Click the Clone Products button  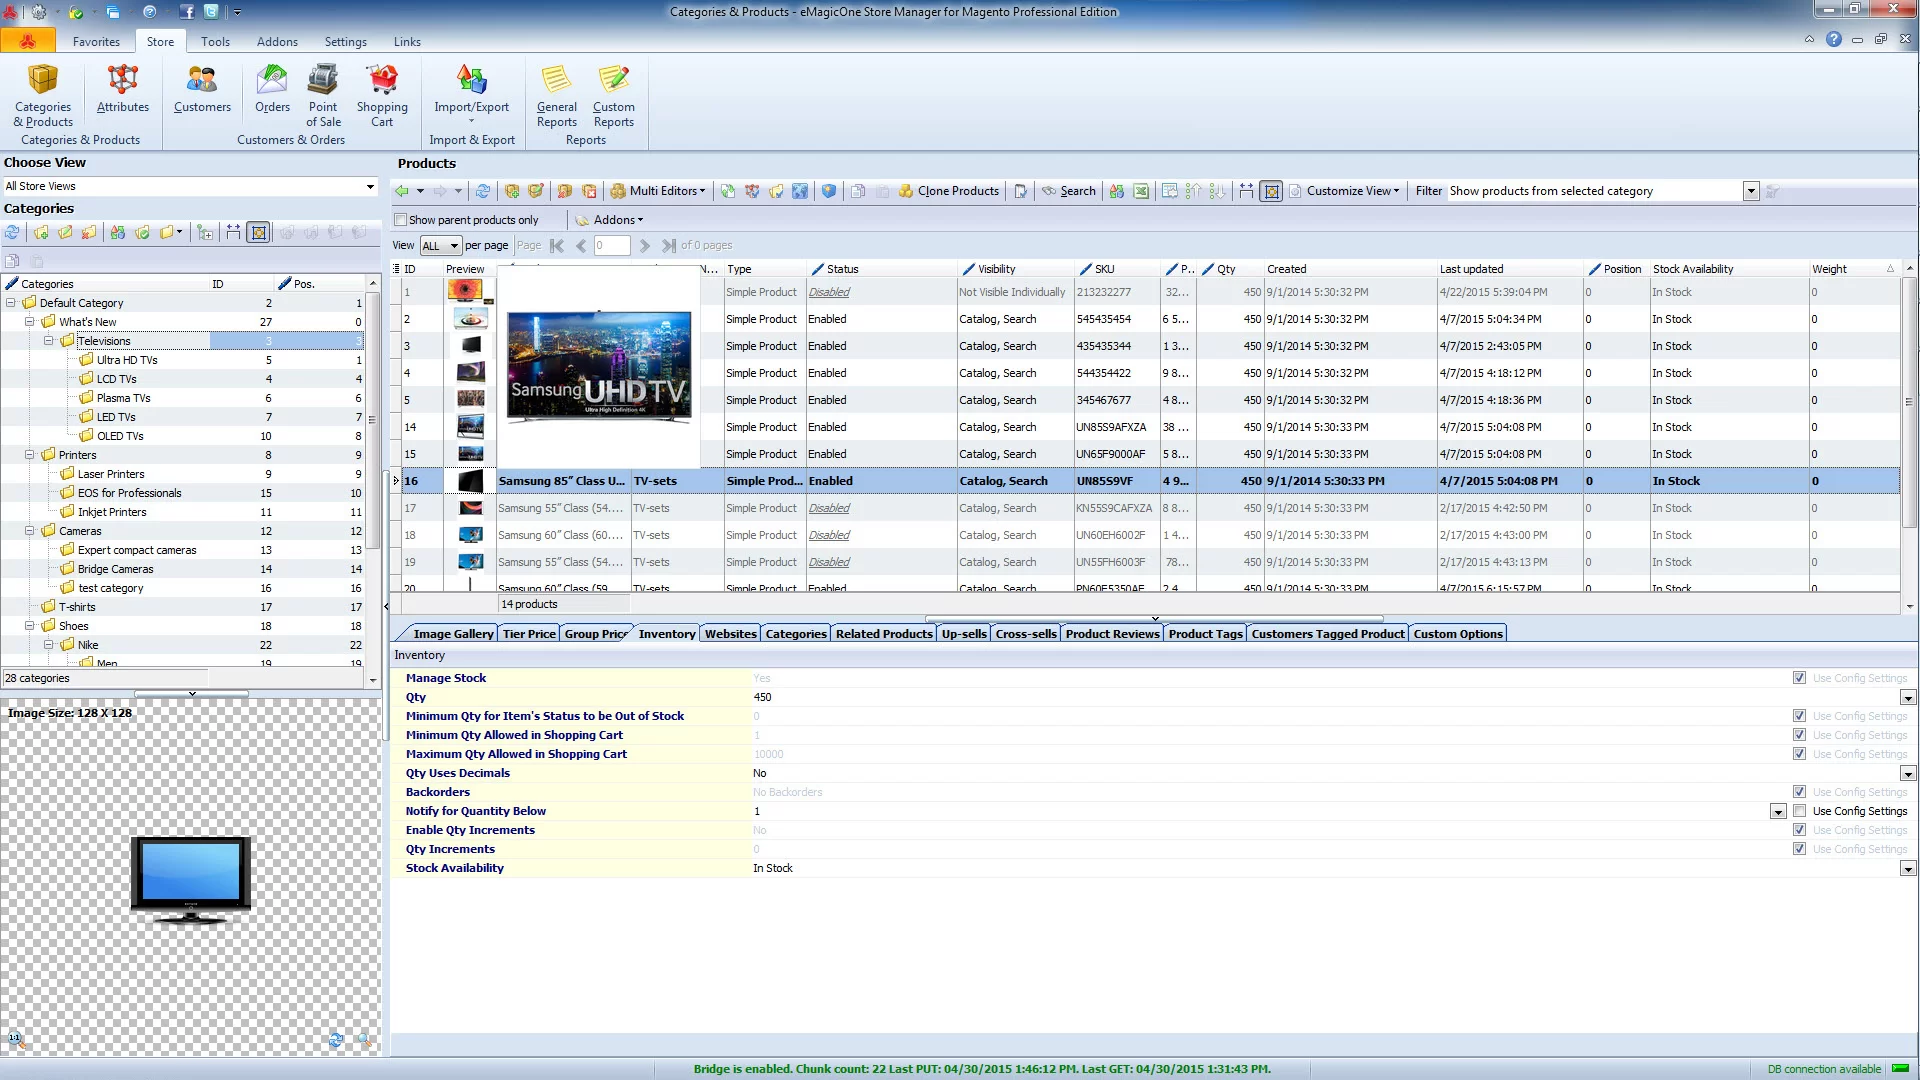coord(948,191)
